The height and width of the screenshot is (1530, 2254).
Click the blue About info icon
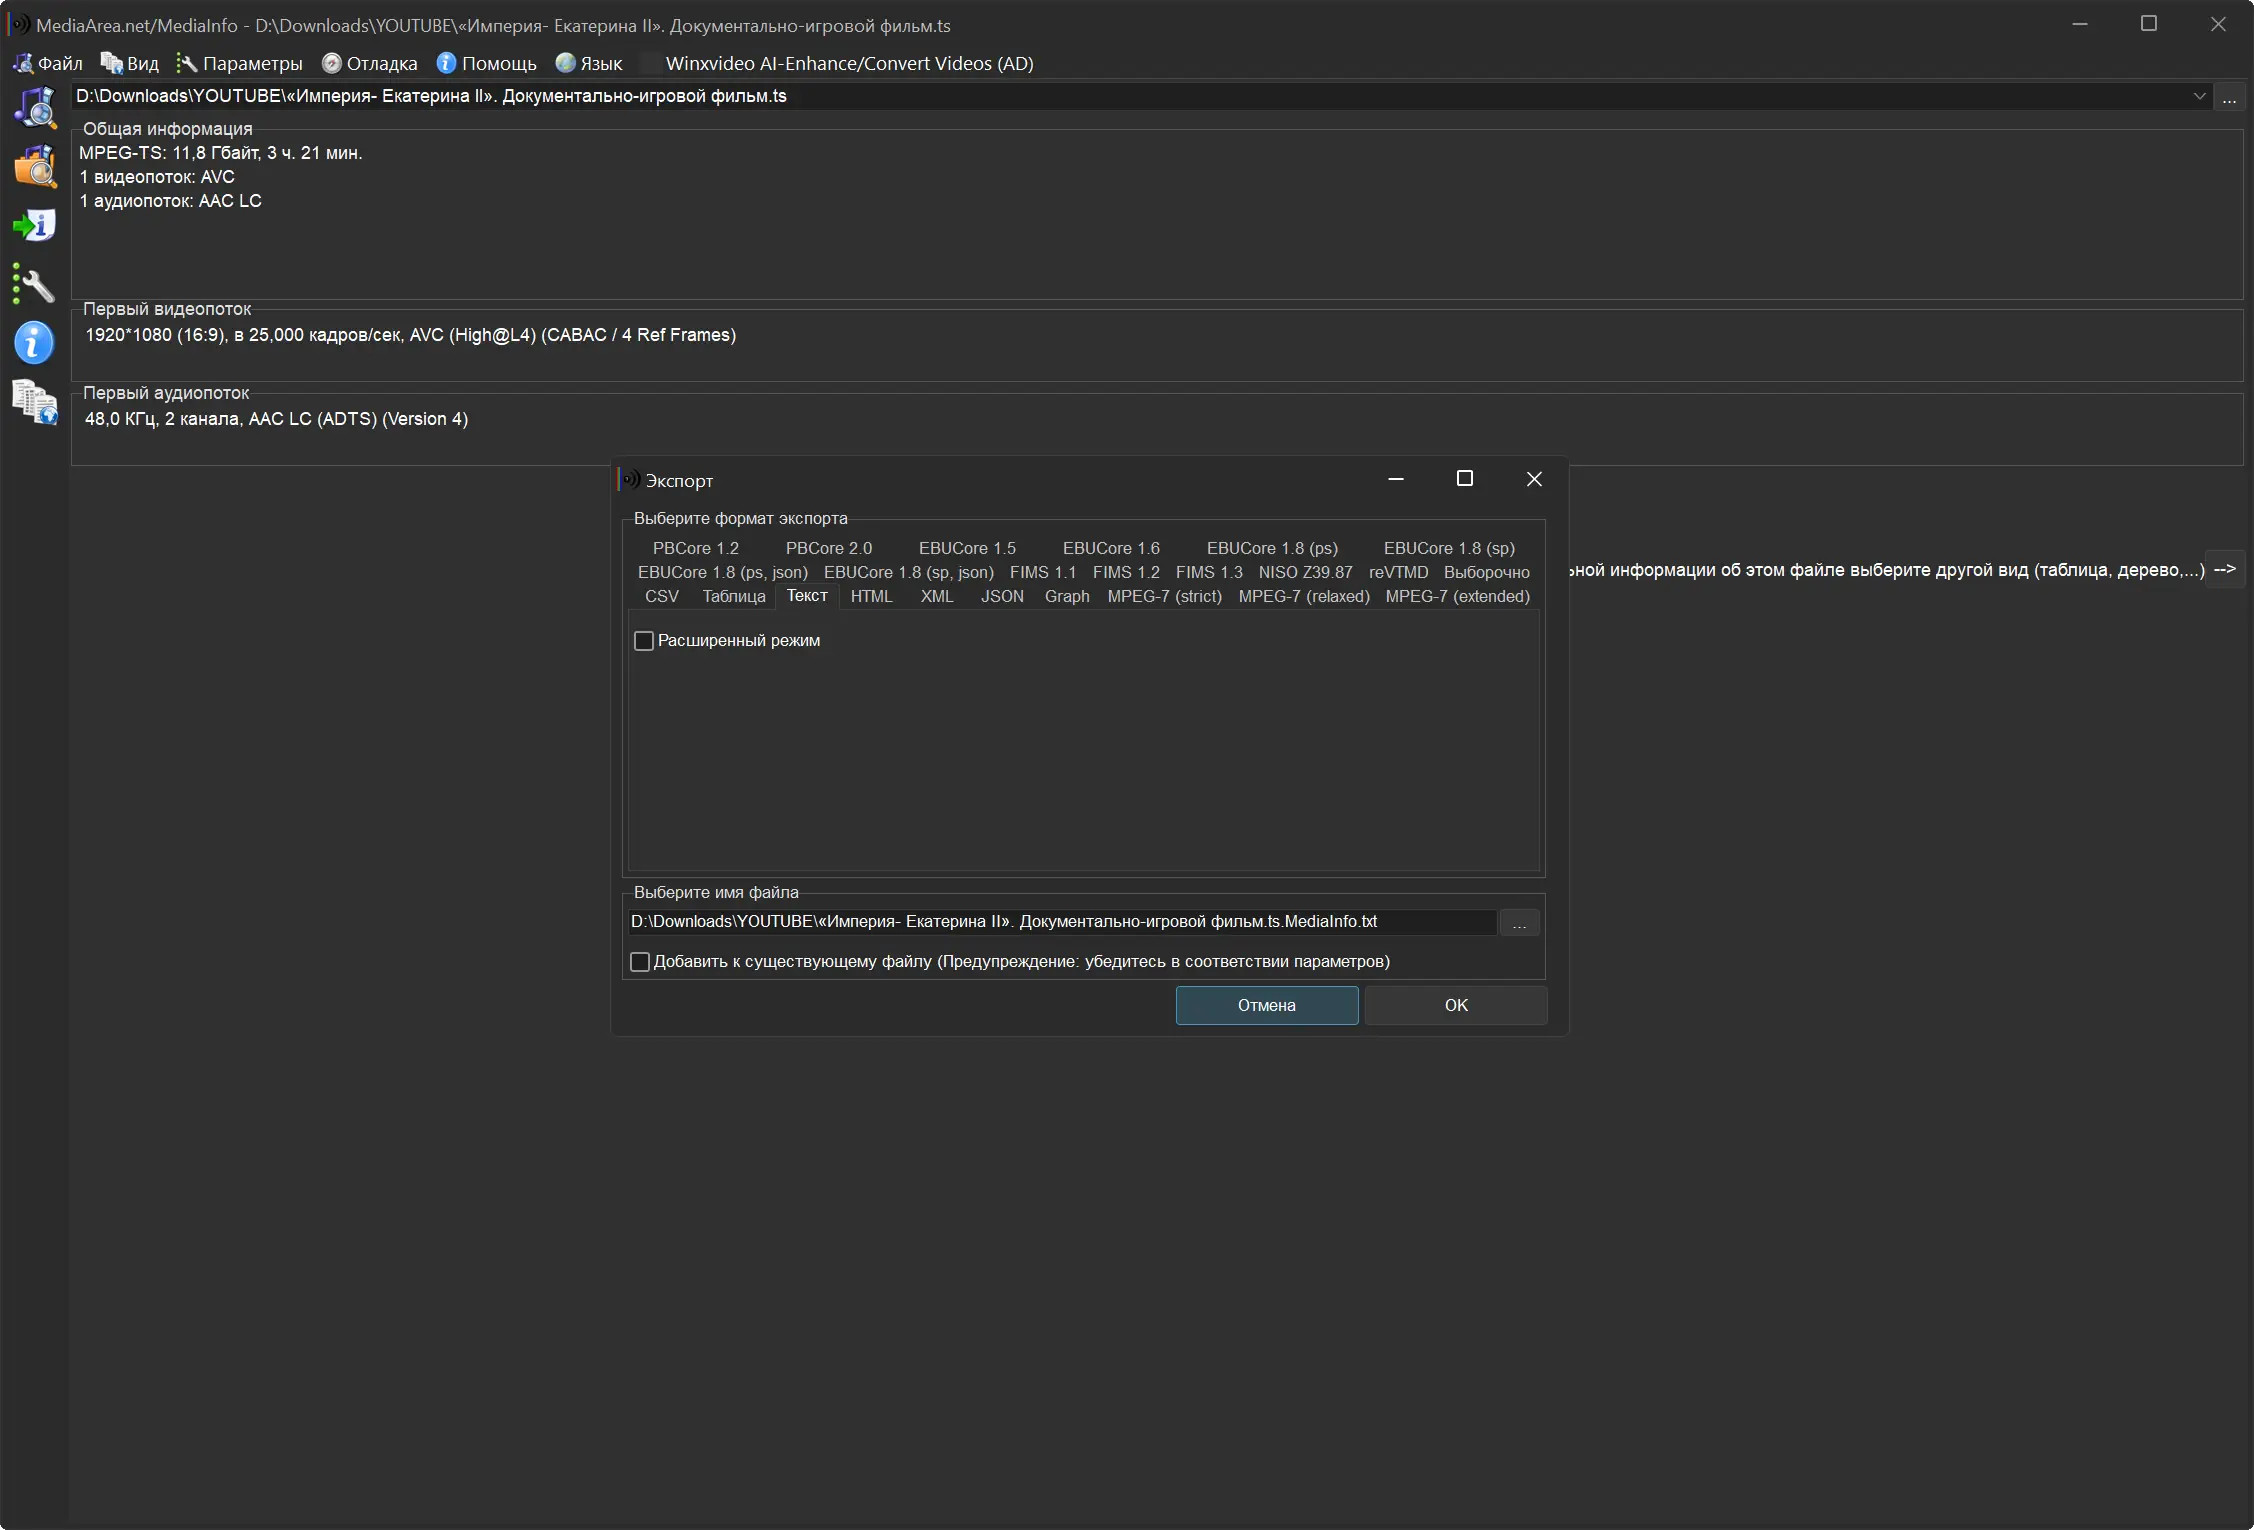(x=35, y=343)
